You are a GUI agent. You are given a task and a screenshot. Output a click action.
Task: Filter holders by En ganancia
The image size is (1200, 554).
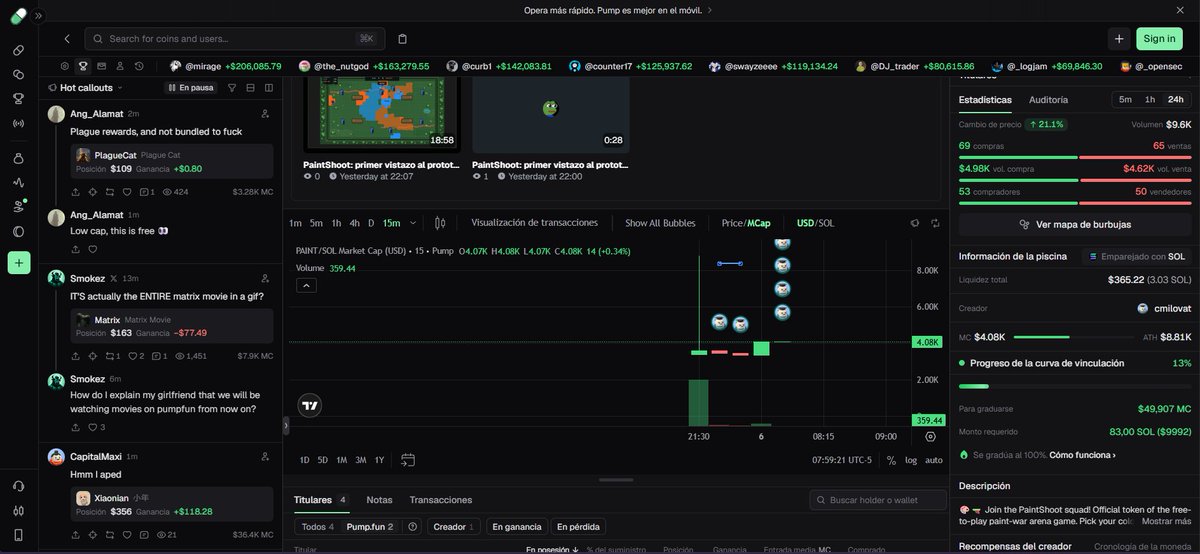517,526
